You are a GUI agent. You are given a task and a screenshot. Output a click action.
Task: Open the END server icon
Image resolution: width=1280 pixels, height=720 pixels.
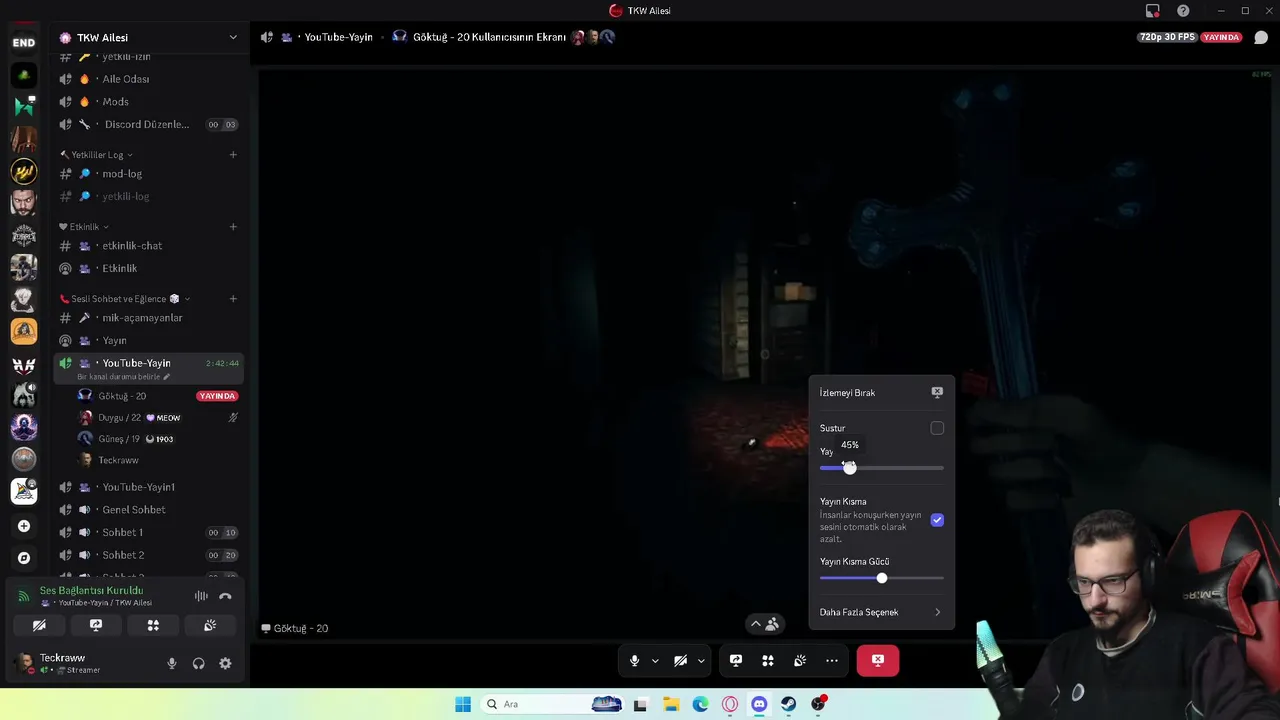tap(24, 43)
